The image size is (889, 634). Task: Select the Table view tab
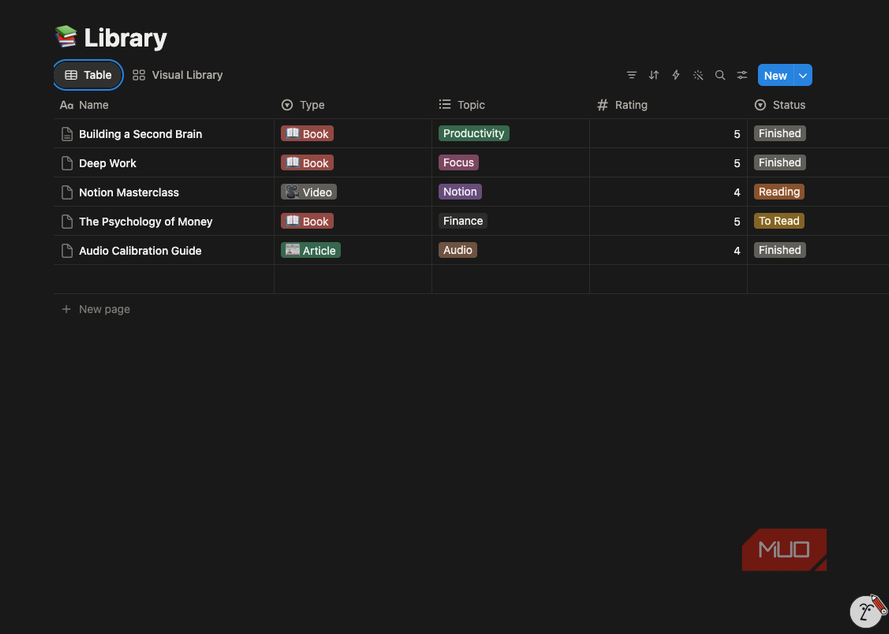[x=88, y=75]
